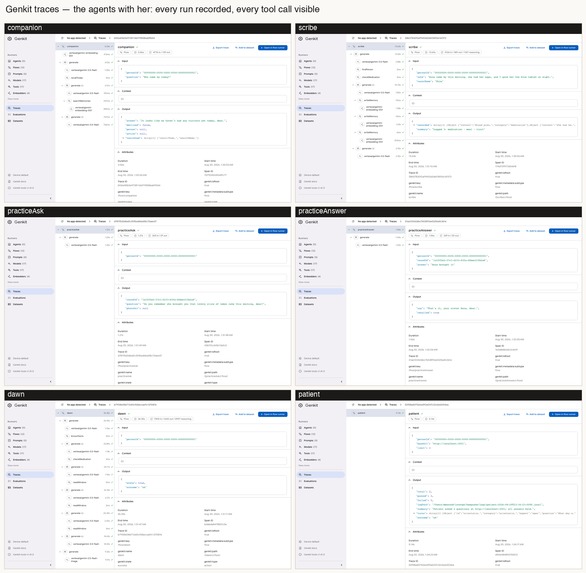Screen dimensions: 586x573
Task: Collapse the Attributes section in the dawn panel
Action: (119, 501)
